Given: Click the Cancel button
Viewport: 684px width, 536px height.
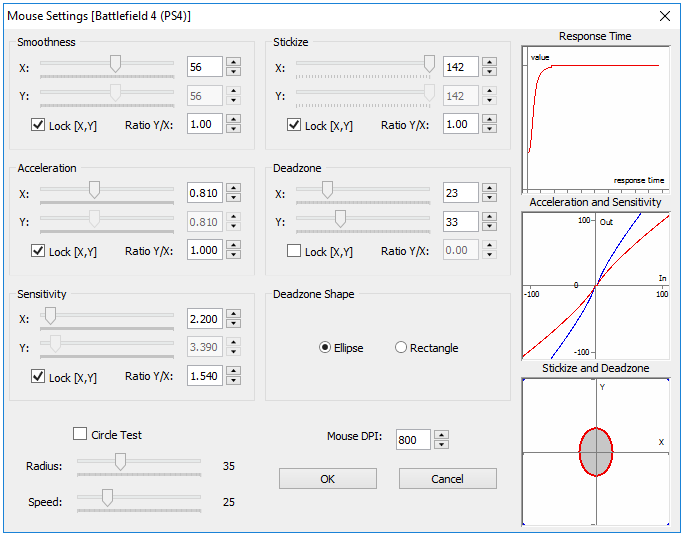Looking at the screenshot, I should point(448,479).
